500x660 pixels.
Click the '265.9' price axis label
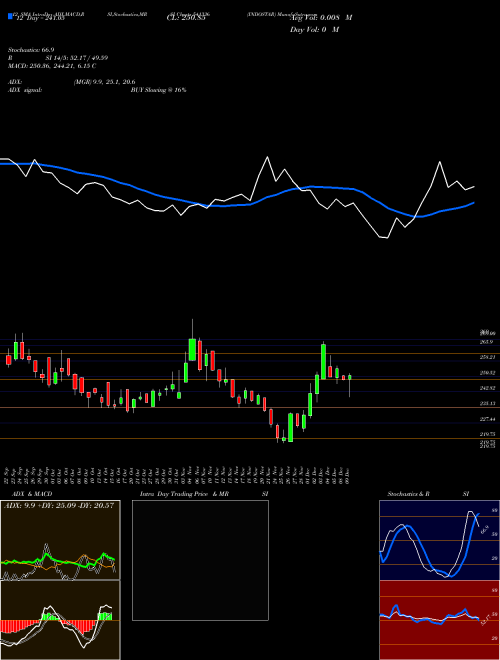(486, 342)
